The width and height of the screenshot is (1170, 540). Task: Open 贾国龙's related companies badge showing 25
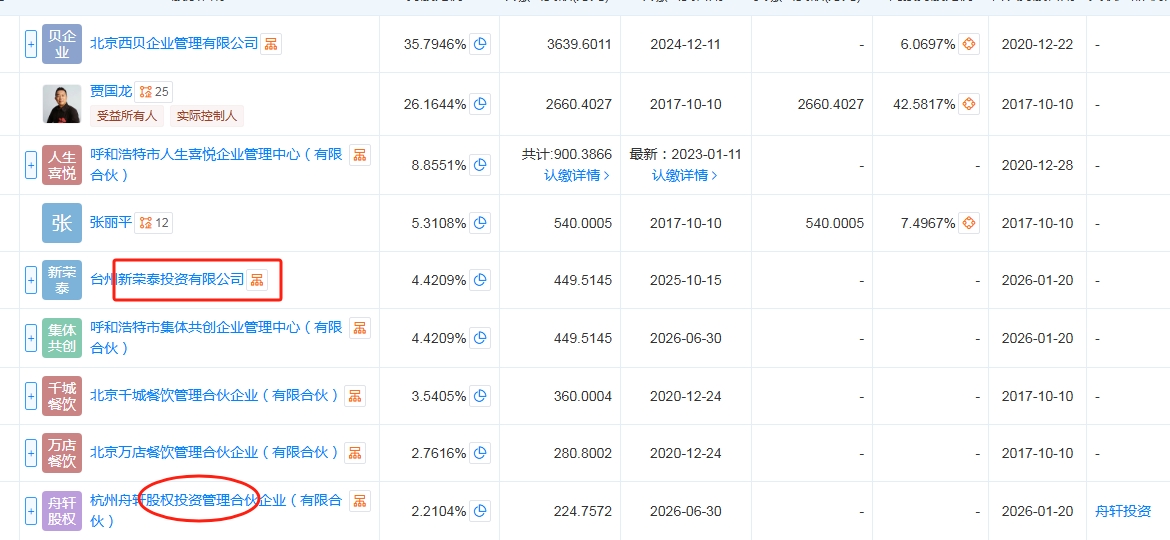(154, 91)
